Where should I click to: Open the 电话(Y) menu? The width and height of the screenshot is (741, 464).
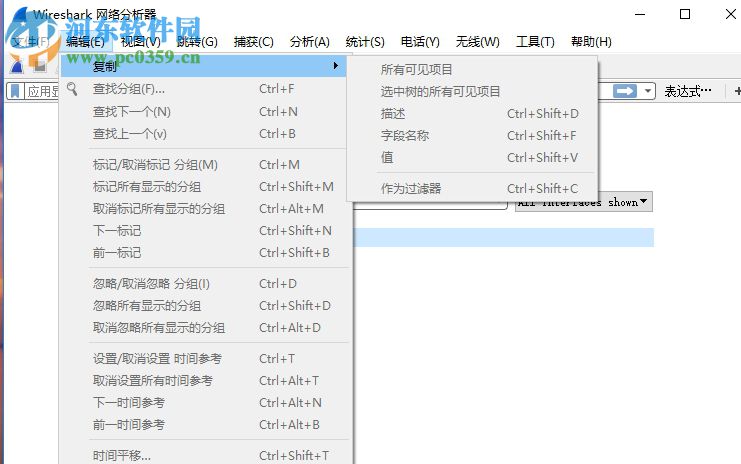[x=420, y=42]
